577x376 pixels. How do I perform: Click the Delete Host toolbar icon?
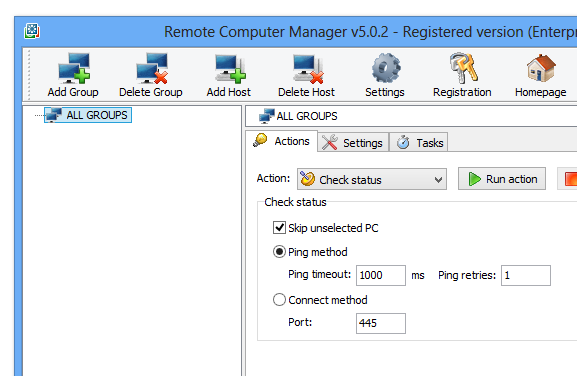pyautogui.click(x=308, y=68)
